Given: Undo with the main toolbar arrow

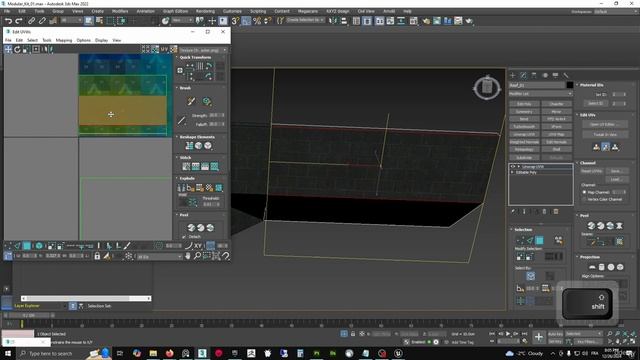Looking at the screenshot, I should [8, 21].
